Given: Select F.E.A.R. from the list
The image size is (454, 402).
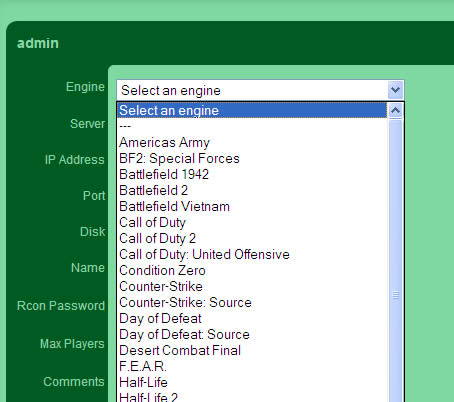Looking at the screenshot, I should pyautogui.click(x=252, y=366).
